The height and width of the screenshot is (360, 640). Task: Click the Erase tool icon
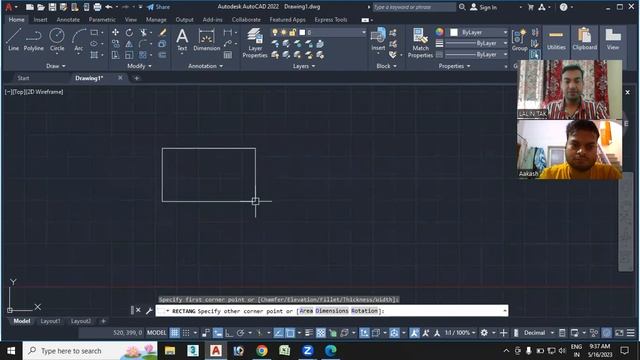pyautogui.click(x=162, y=32)
